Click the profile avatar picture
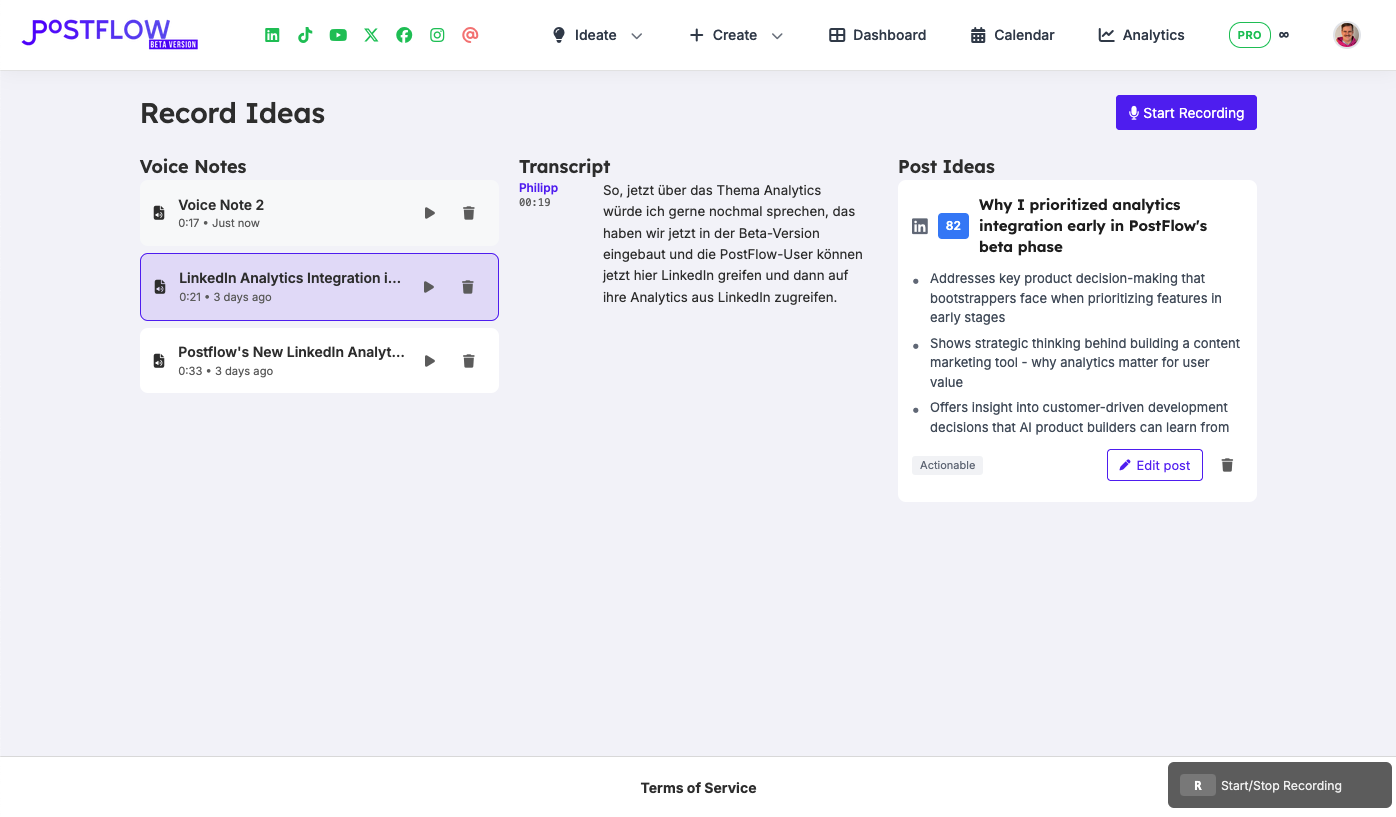 tap(1346, 34)
